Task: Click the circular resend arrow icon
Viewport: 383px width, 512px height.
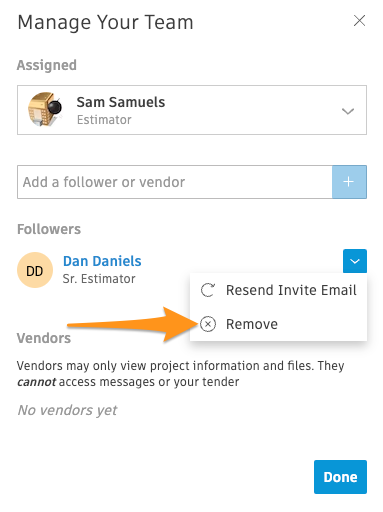Action: (x=208, y=290)
